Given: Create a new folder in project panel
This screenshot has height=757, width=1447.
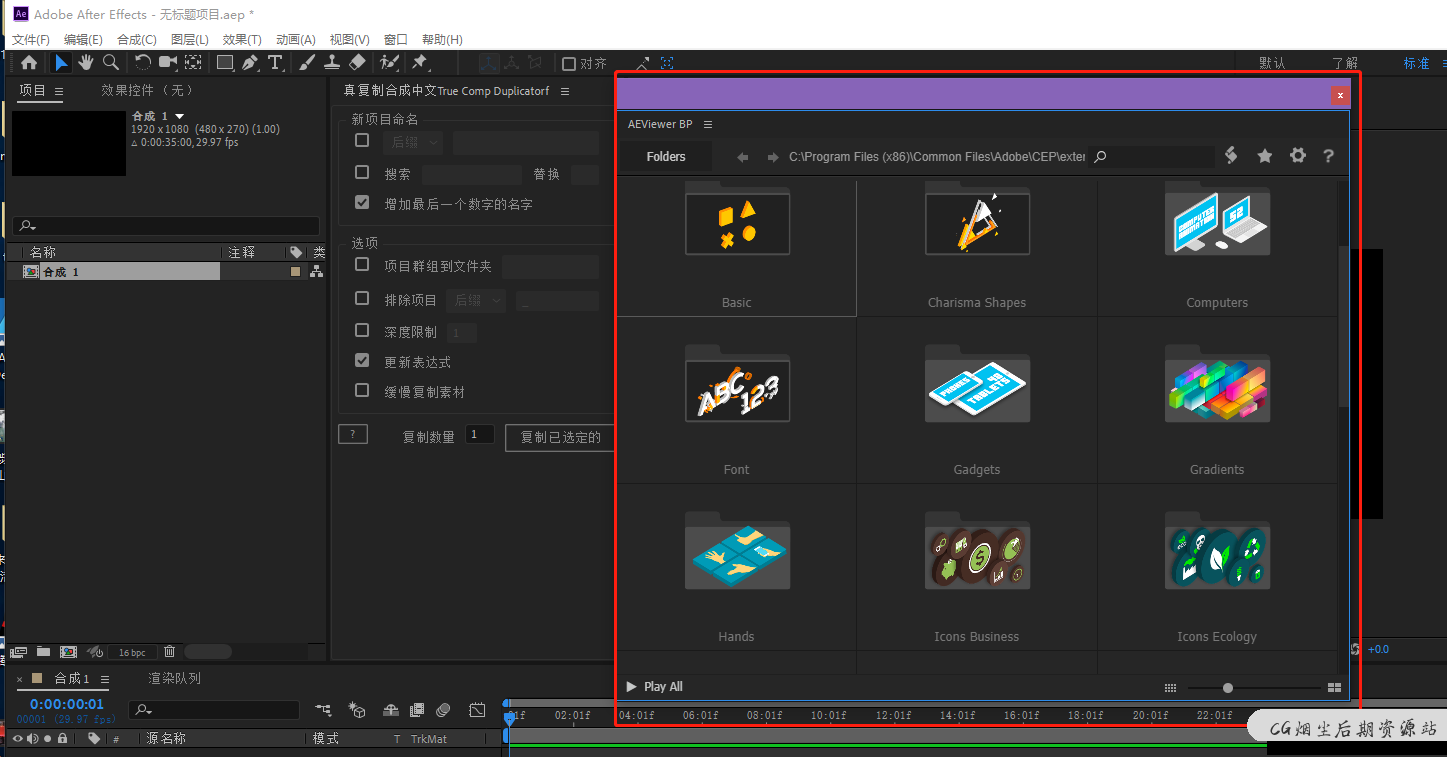Looking at the screenshot, I should (43, 652).
